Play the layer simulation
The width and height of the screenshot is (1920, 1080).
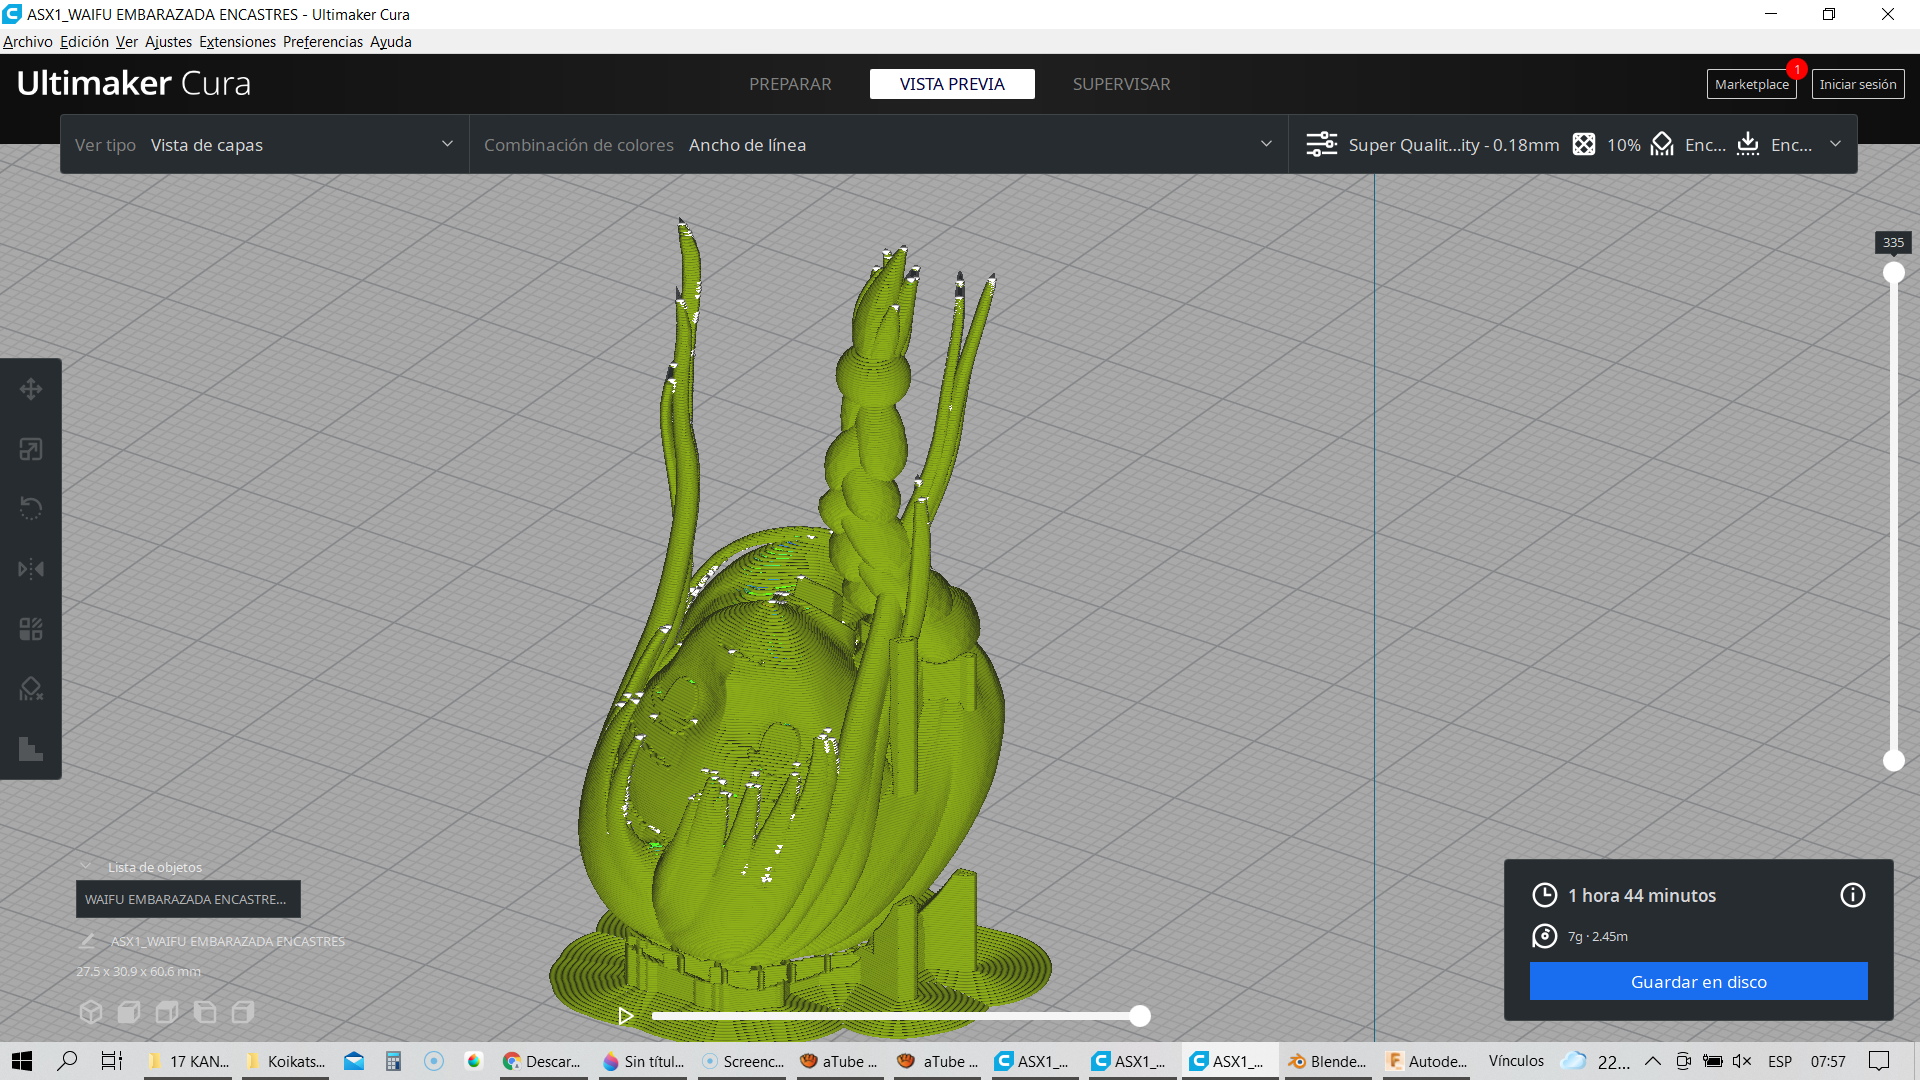(x=626, y=1016)
